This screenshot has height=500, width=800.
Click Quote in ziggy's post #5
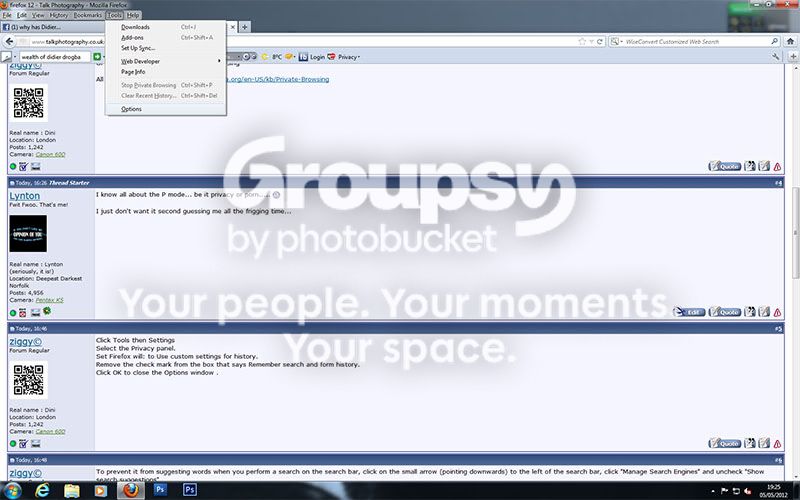[724, 443]
